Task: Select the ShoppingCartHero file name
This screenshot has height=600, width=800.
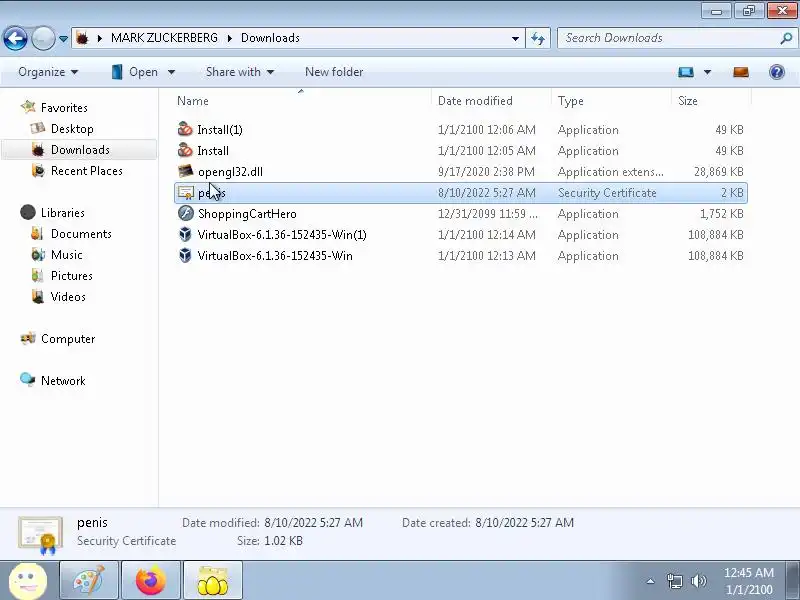Action: 247,214
